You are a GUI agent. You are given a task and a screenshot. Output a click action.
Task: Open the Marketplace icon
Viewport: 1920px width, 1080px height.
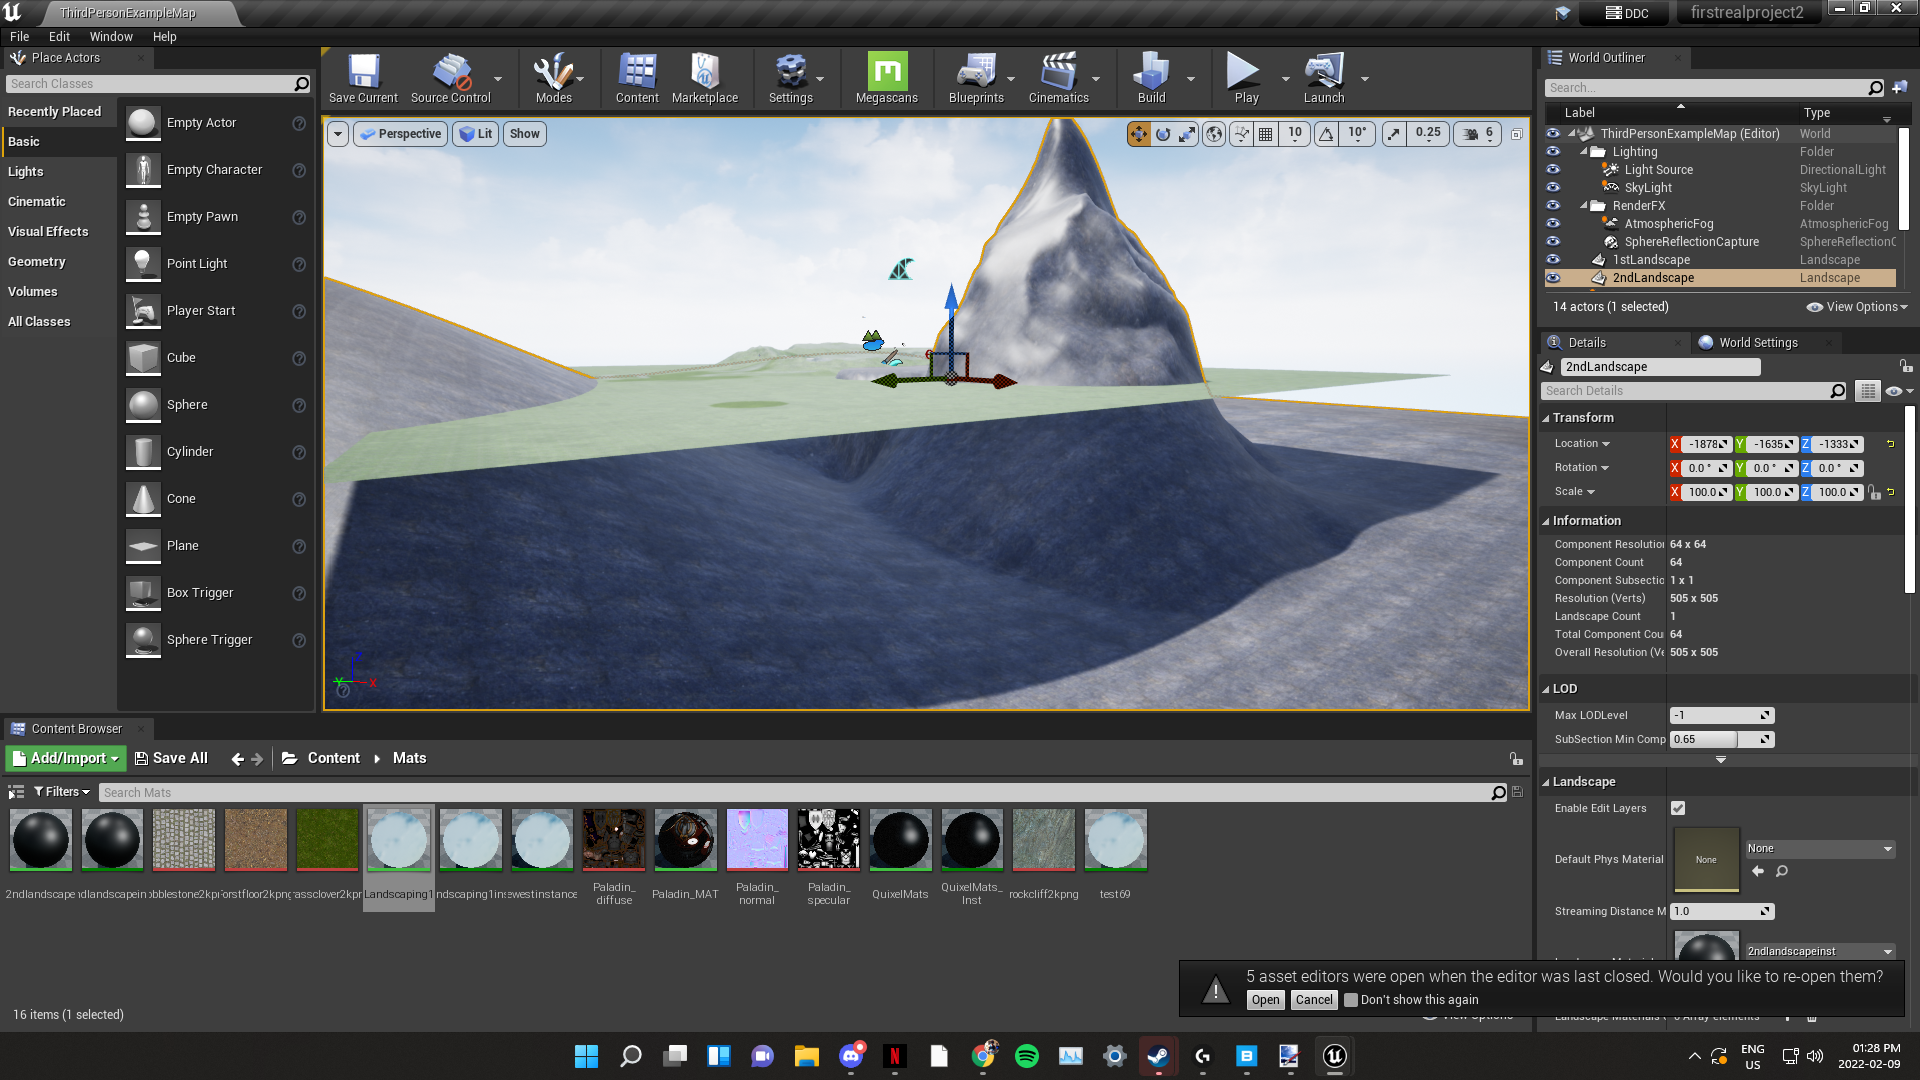pyautogui.click(x=705, y=78)
